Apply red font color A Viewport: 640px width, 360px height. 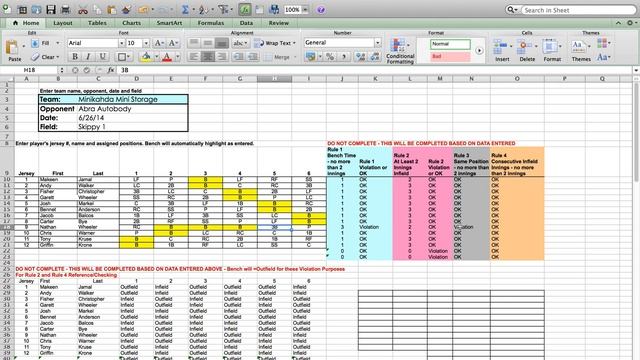[x=167, y=57]
